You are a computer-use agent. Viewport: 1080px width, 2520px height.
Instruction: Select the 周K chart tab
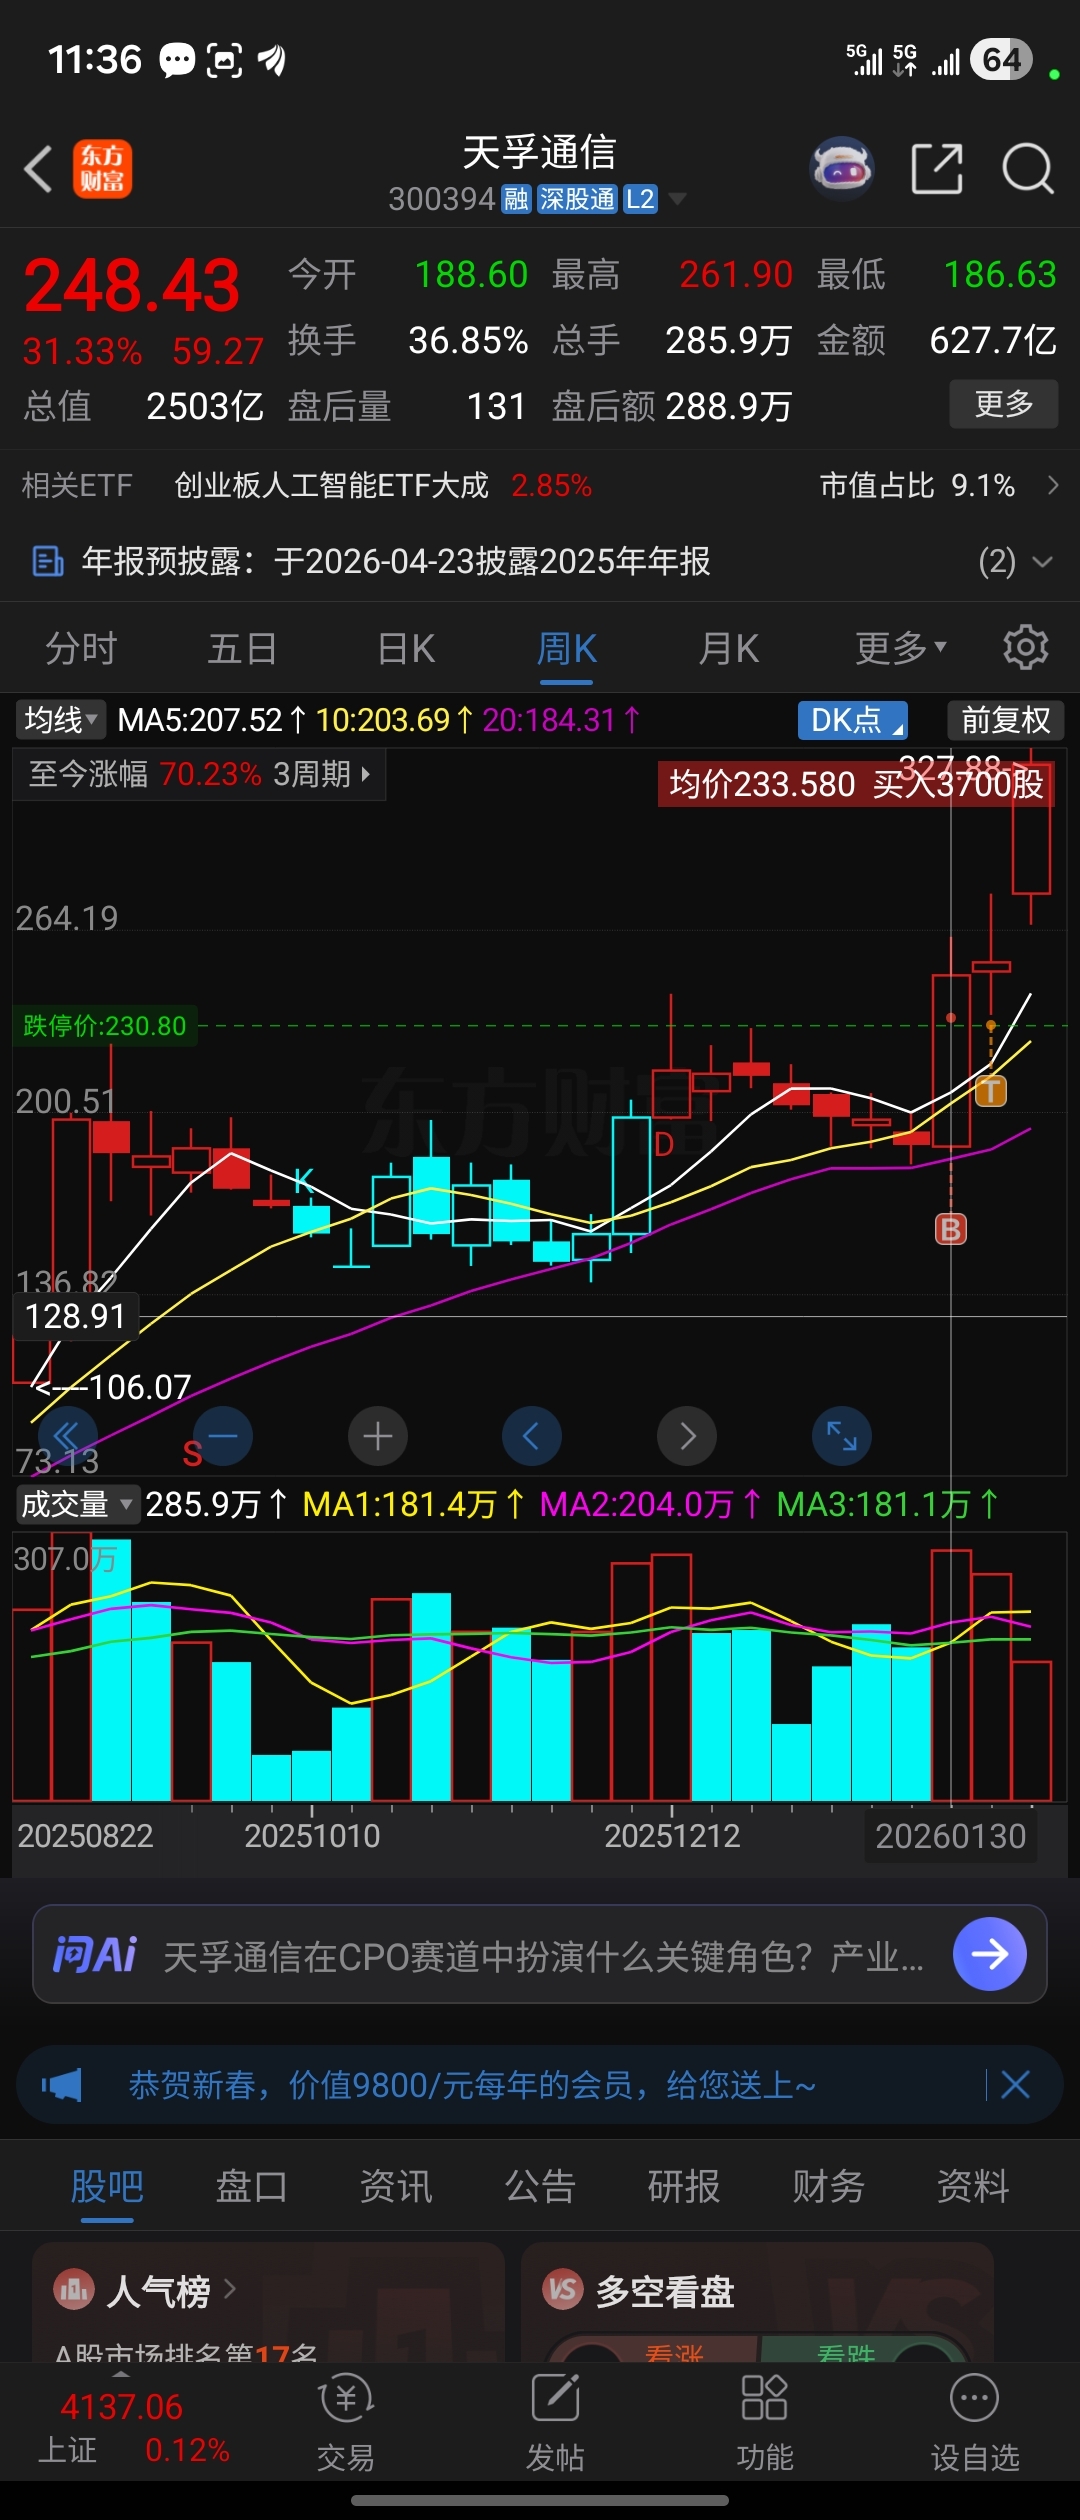[x=567, y=649]
